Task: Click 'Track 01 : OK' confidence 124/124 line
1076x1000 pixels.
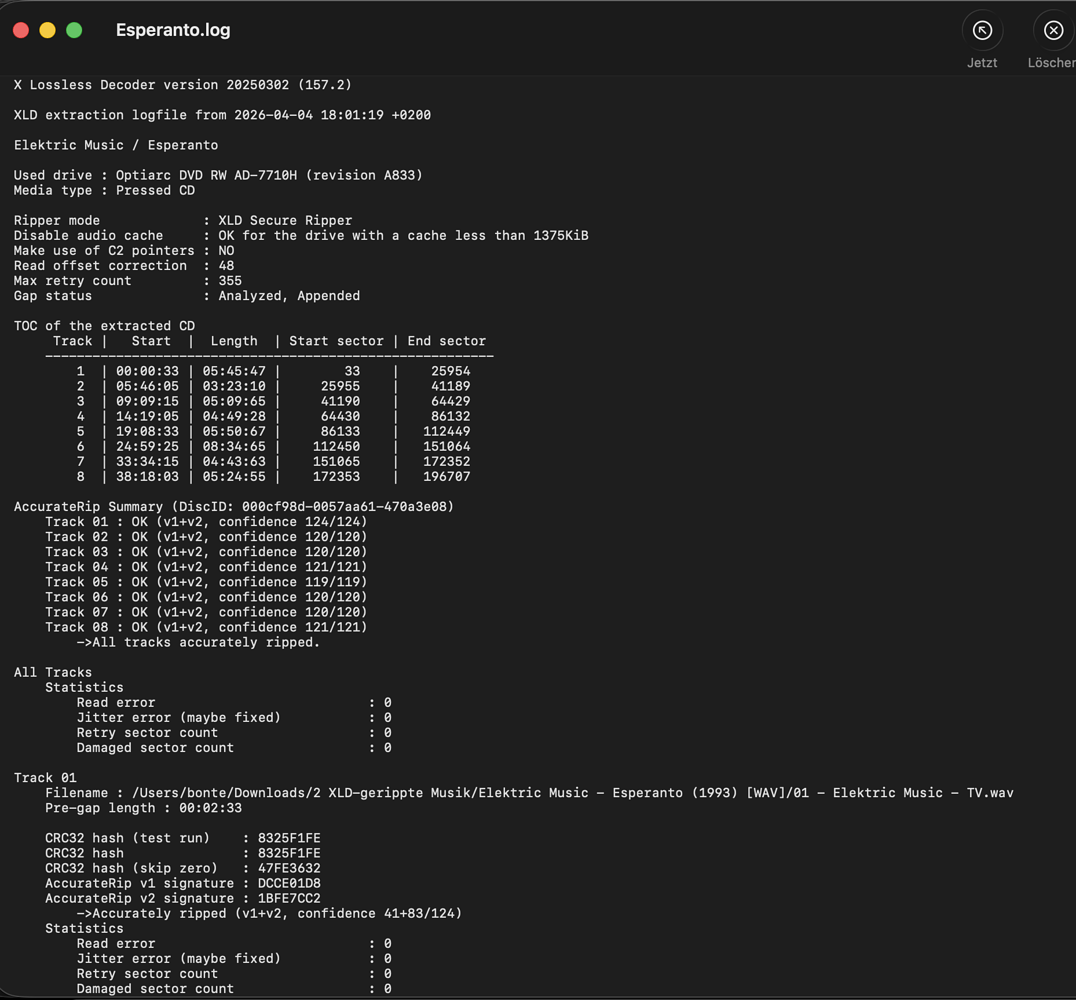Action: point(206,522)
